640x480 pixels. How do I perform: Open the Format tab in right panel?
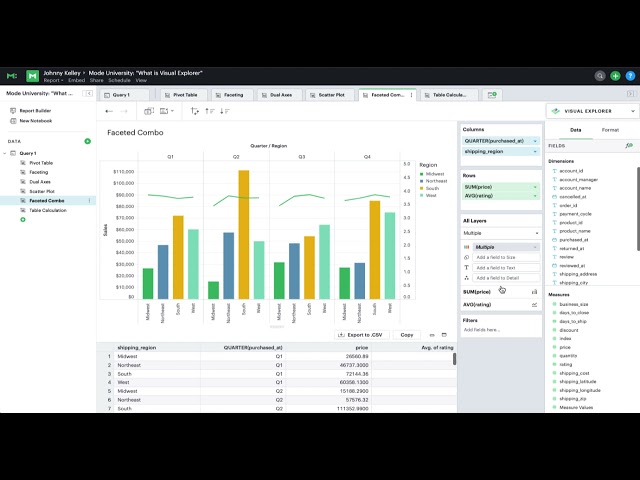tap(610, 130)
